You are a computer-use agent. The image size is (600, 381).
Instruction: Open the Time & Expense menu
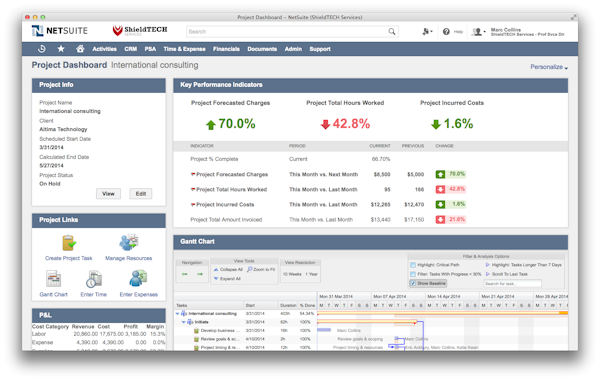pyautogui.click(x=184, y=49)
